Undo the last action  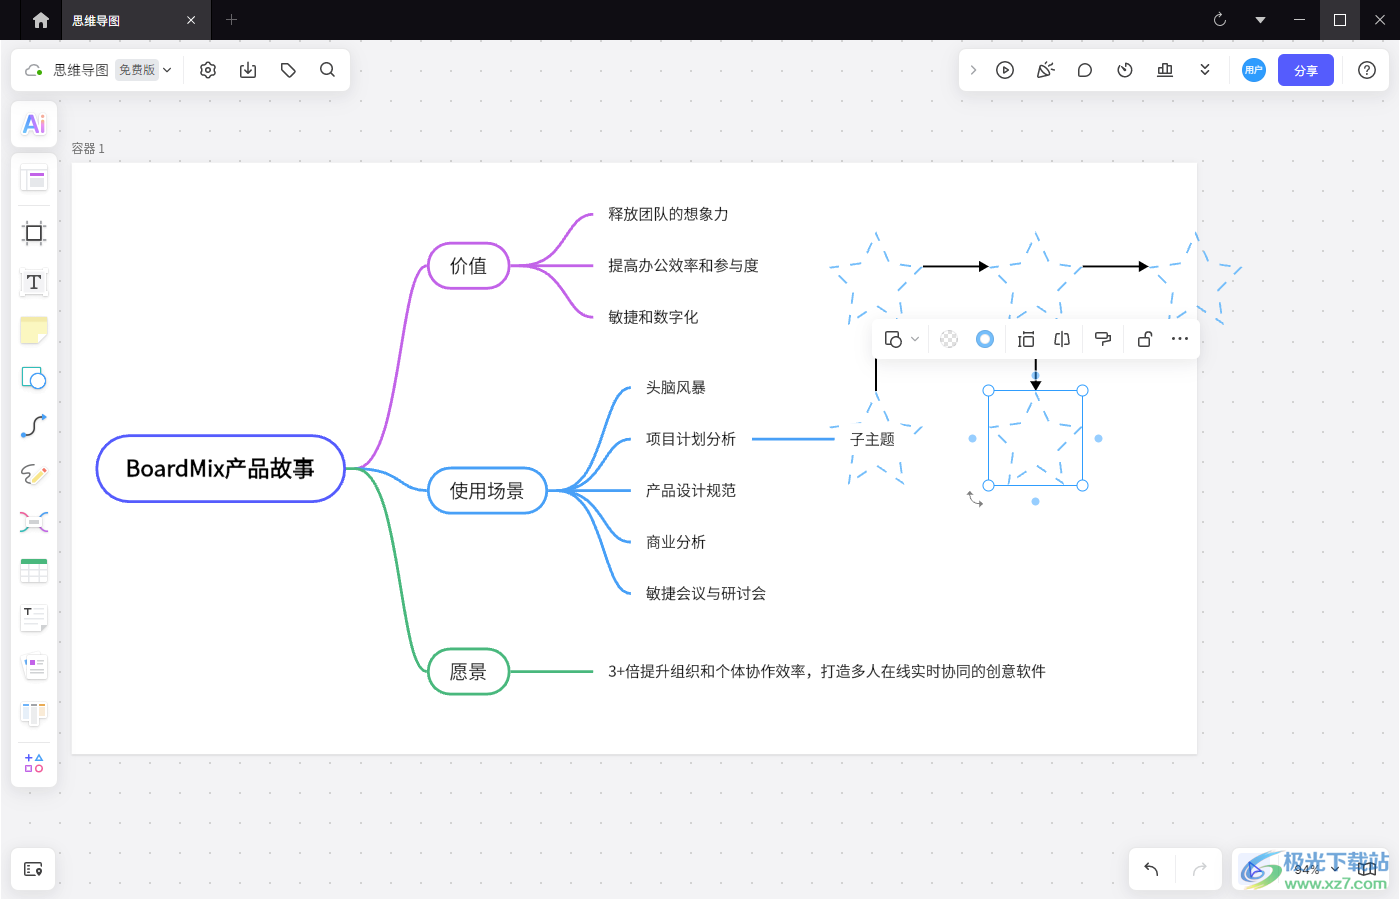click(1151, 869)
